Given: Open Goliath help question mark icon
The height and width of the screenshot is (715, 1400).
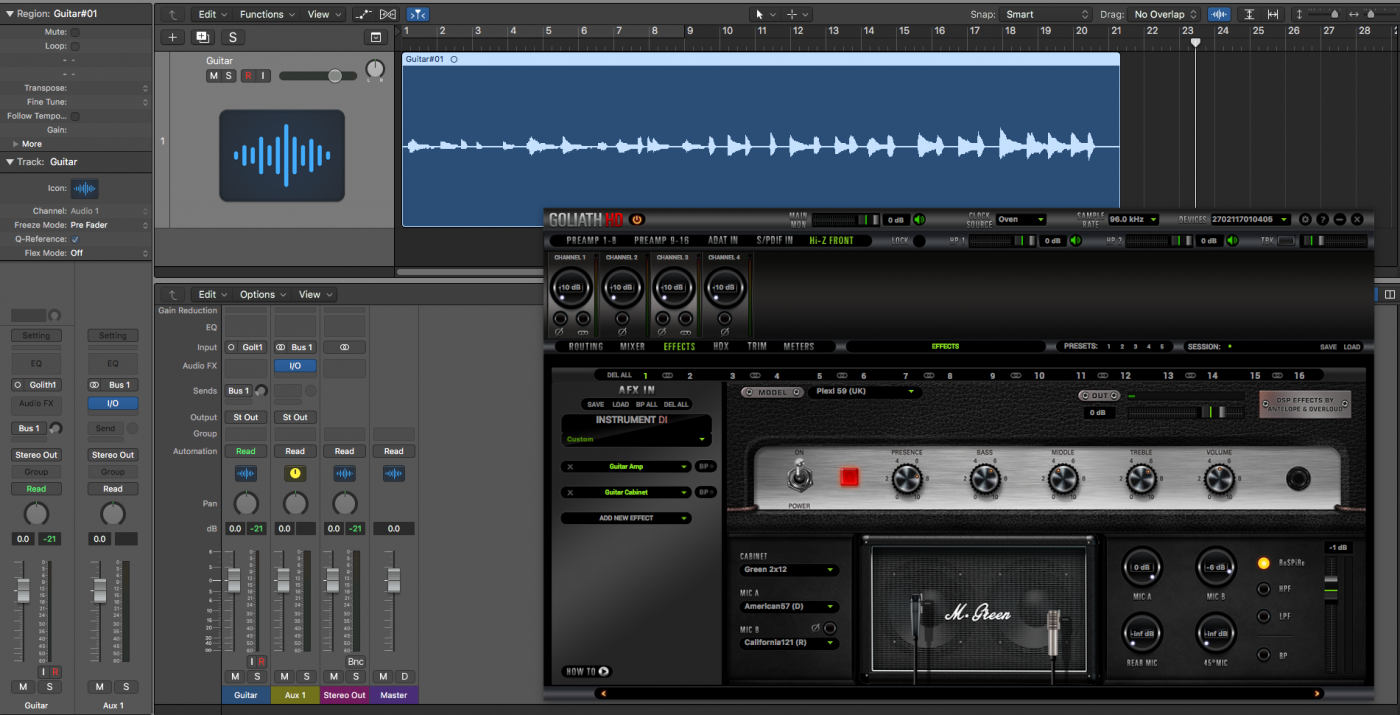Looking at the screenshot, I should 1322,219.
